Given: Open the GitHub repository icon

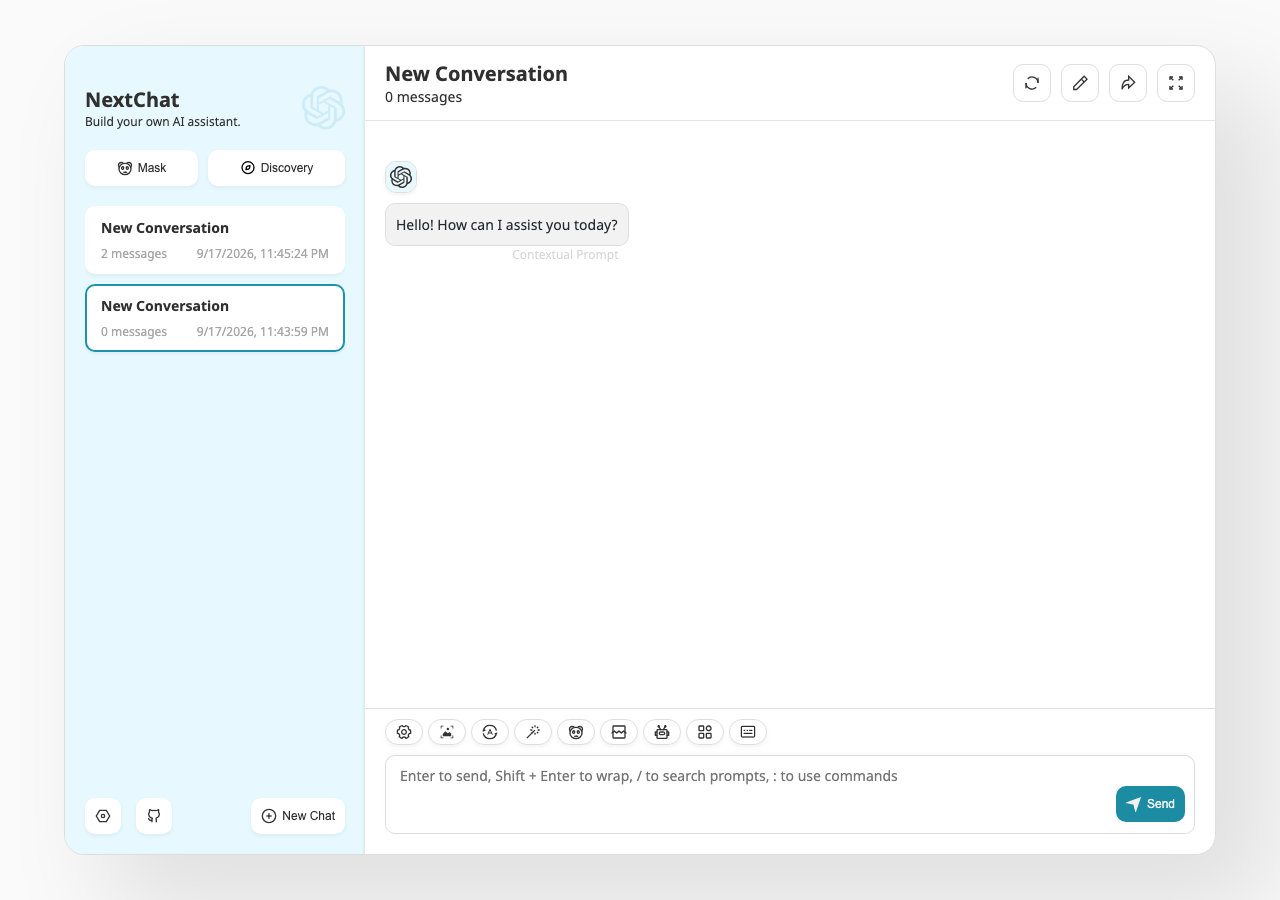Looking at the screenshot, I should click(154, 816).
